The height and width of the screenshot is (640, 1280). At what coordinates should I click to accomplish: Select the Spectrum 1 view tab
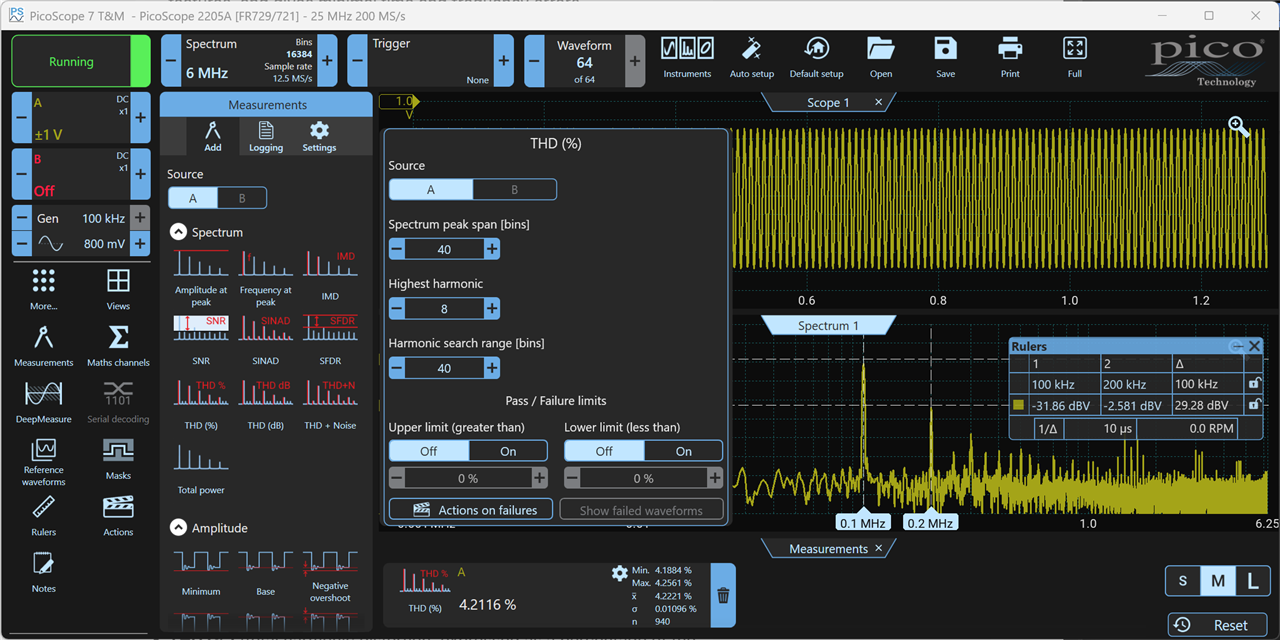click(x=828, y=326)
